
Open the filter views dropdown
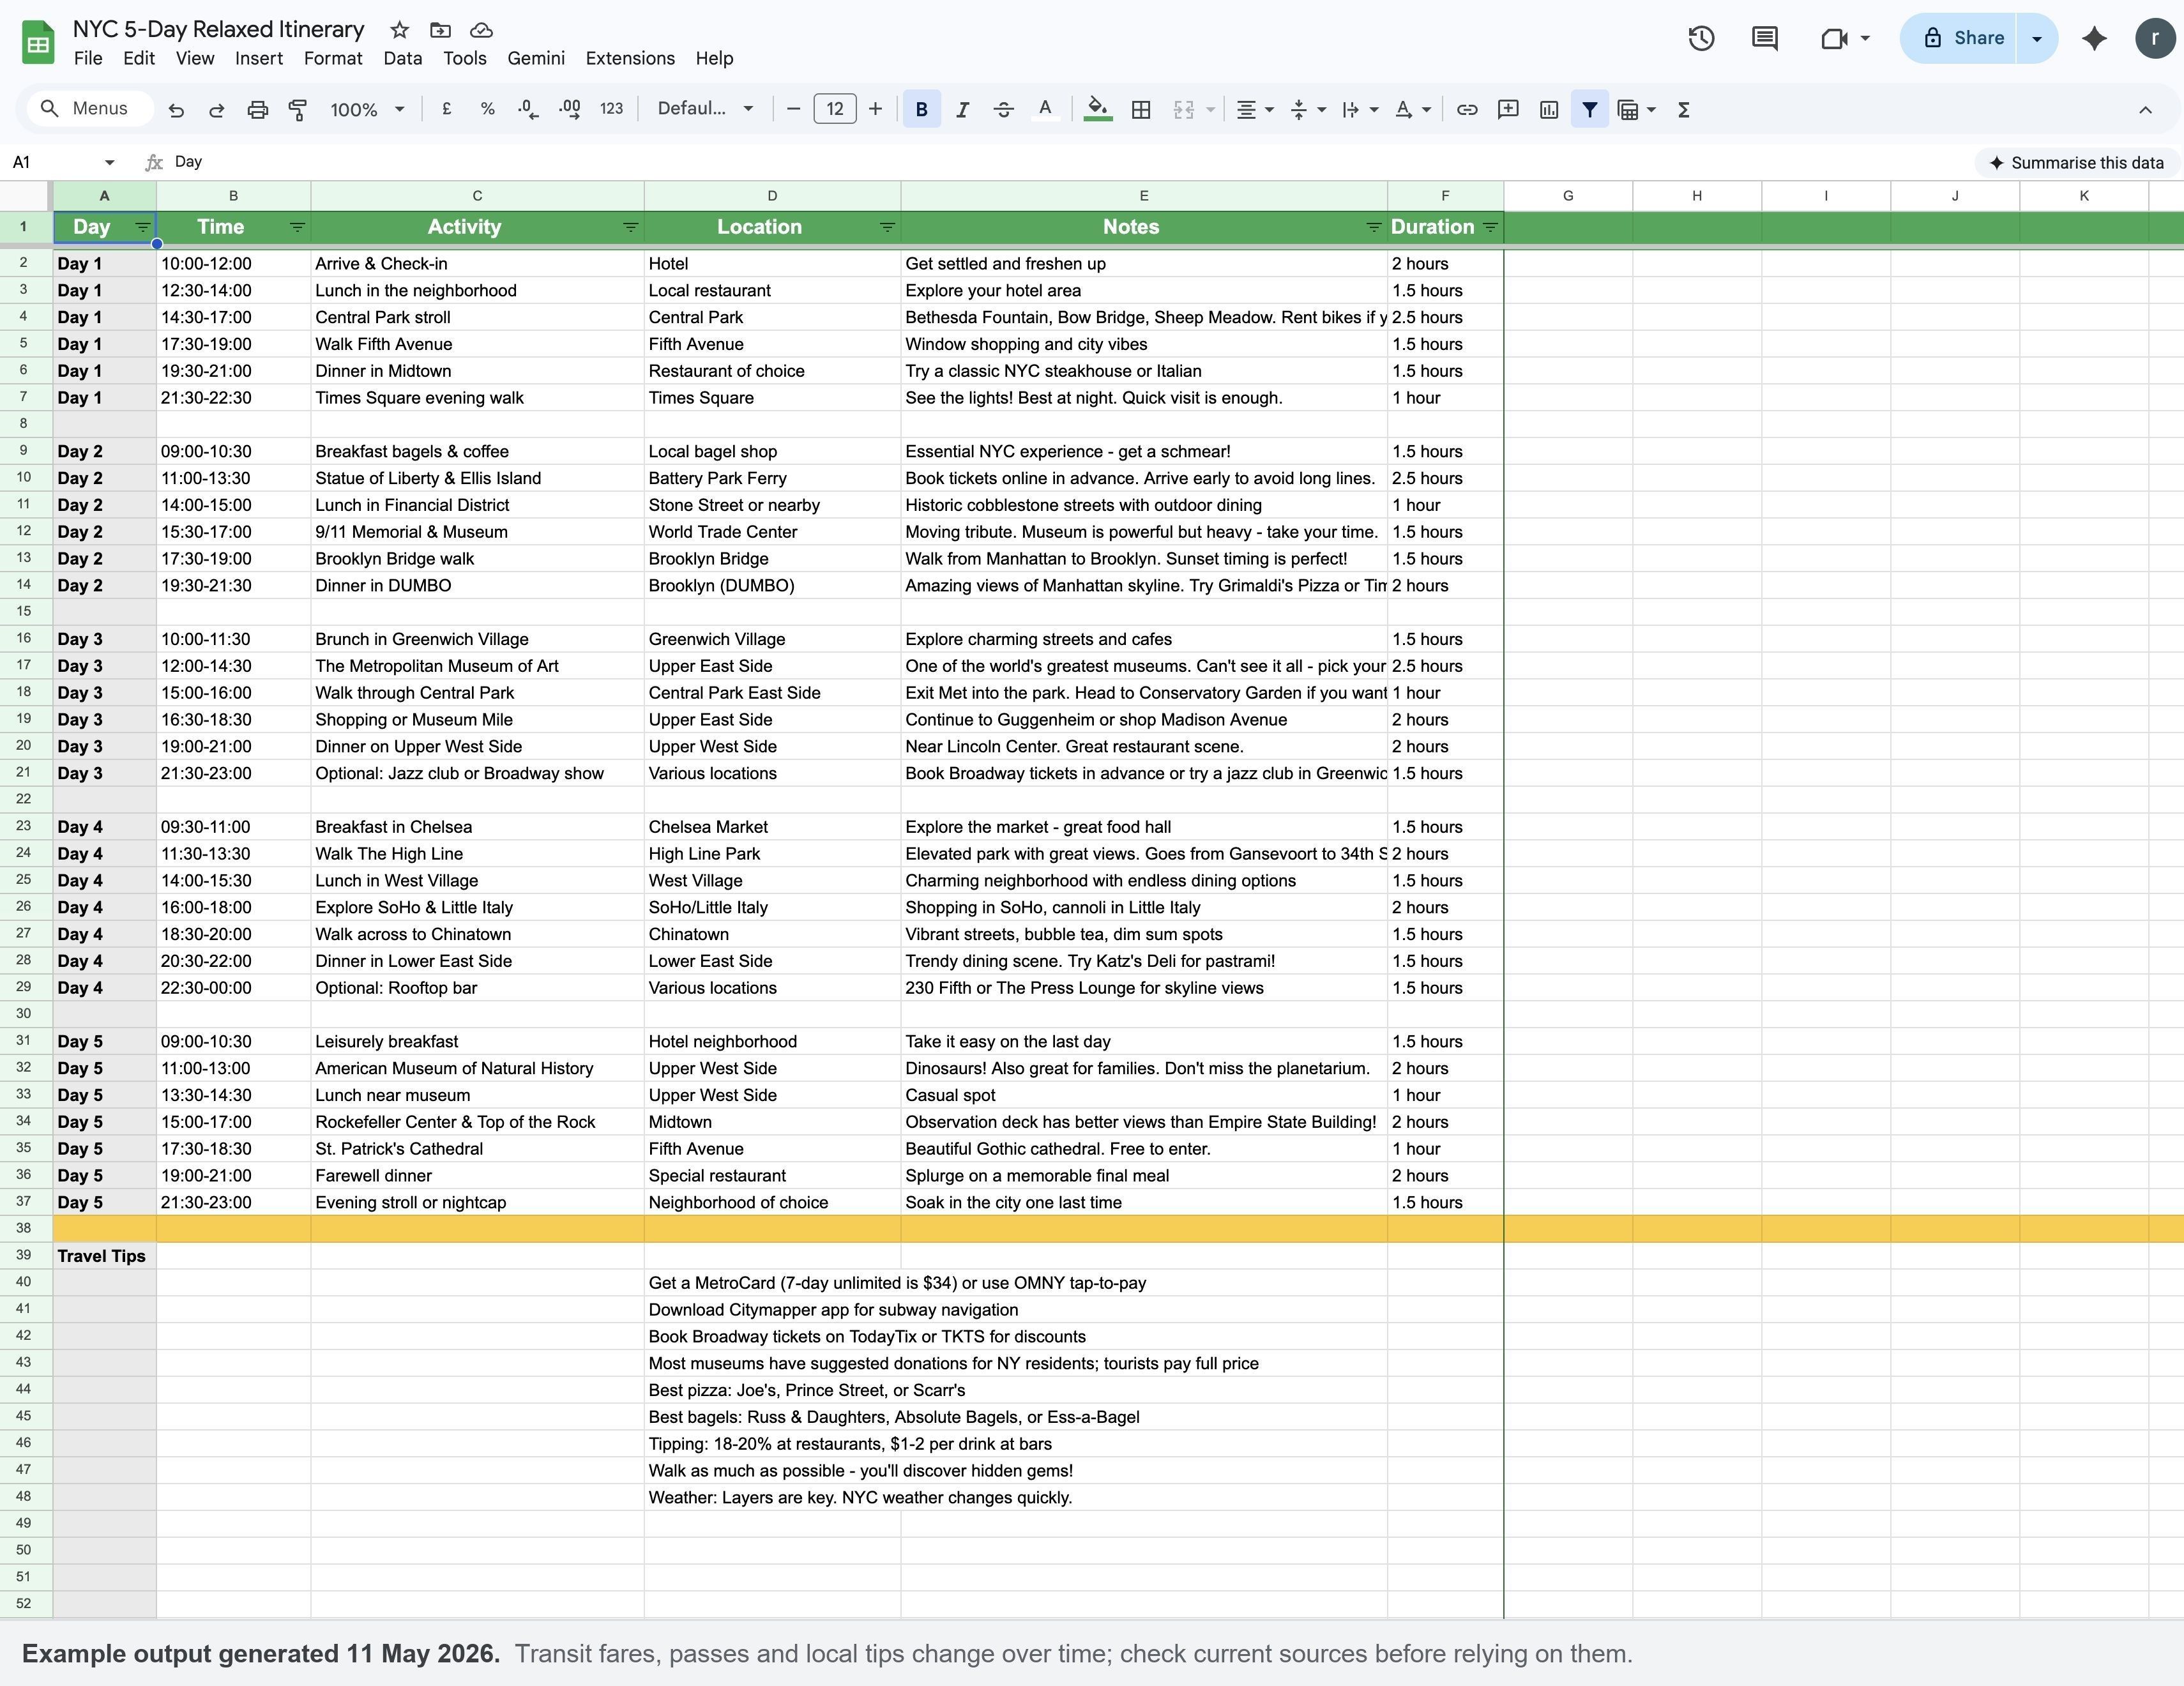(1651, 110)
